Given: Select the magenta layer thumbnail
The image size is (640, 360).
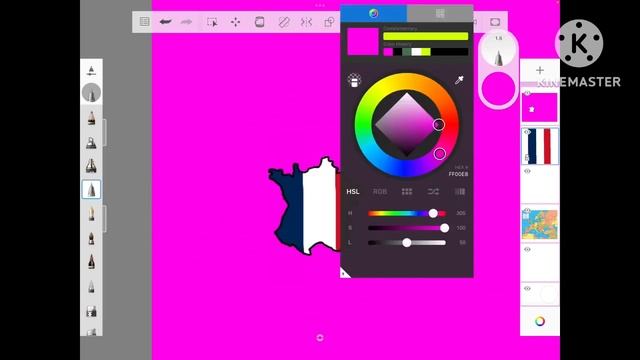Looking at the screenshot, I should tap(540, 108).
